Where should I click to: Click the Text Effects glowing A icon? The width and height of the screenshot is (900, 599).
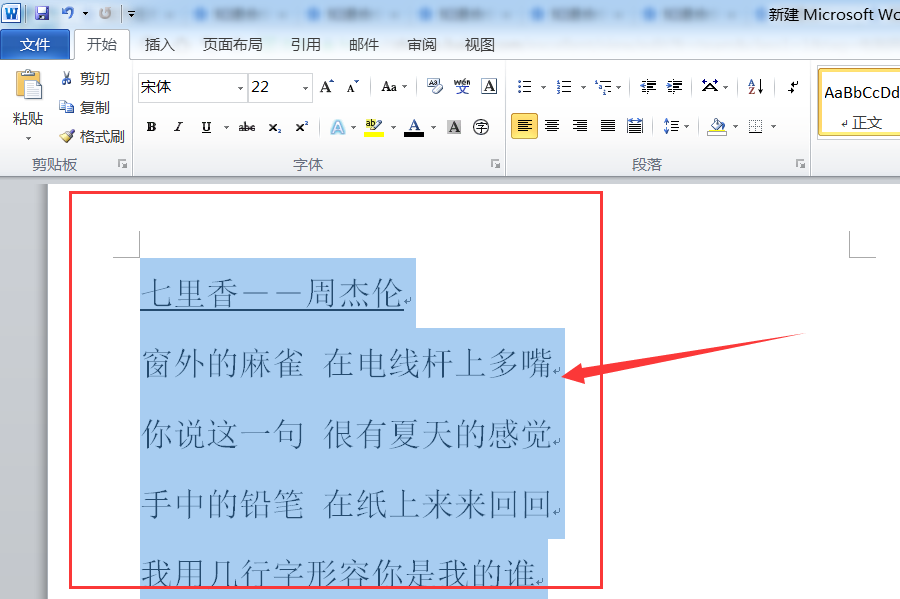tap(338, 127)
